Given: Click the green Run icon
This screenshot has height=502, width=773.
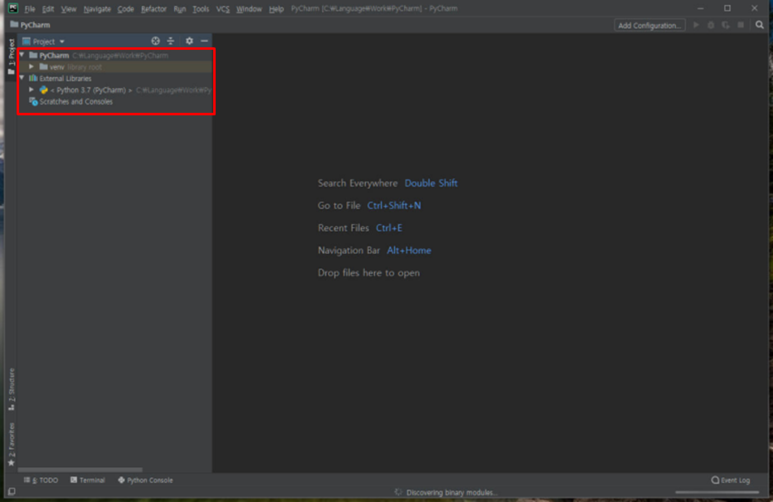Looking at the screenshot, I should click(696, 25).
